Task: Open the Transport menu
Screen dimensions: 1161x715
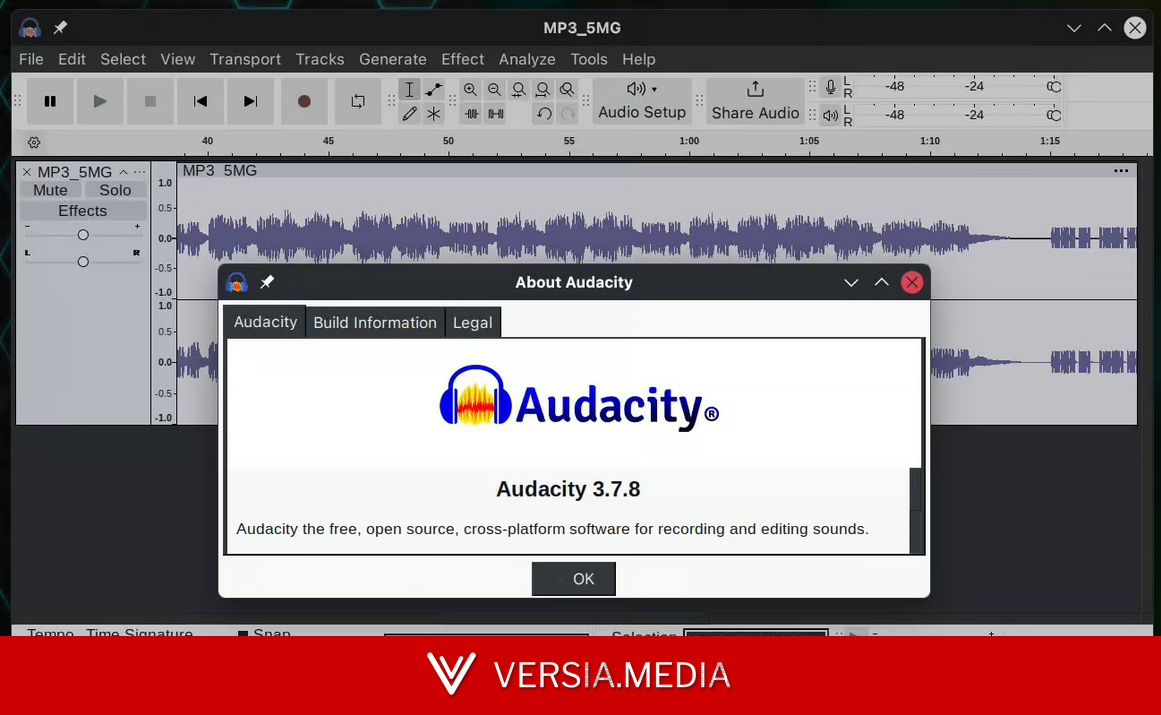Action: [x=245, y=59]
